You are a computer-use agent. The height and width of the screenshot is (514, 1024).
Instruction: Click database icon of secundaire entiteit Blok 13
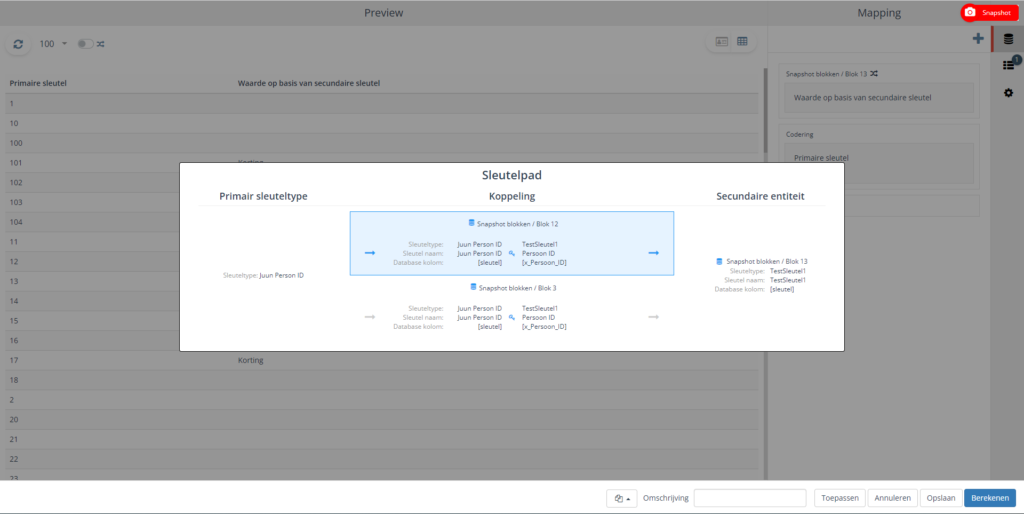click(x=720, y=261)
